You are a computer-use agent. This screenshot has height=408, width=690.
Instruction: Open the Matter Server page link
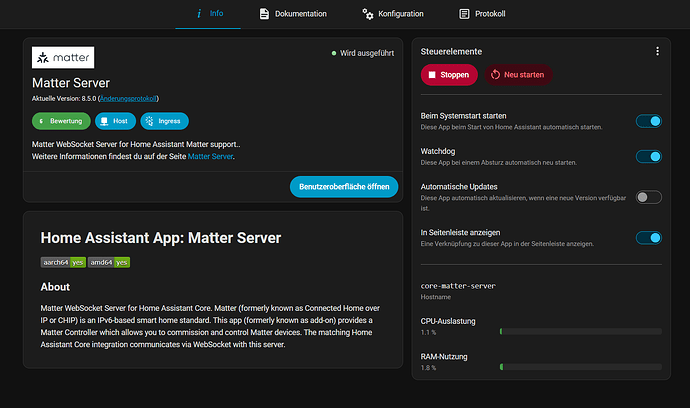[x=210, y=156]
